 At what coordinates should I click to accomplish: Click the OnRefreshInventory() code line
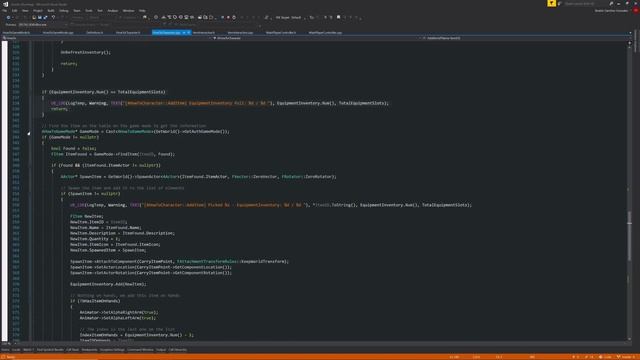point(85,52)
